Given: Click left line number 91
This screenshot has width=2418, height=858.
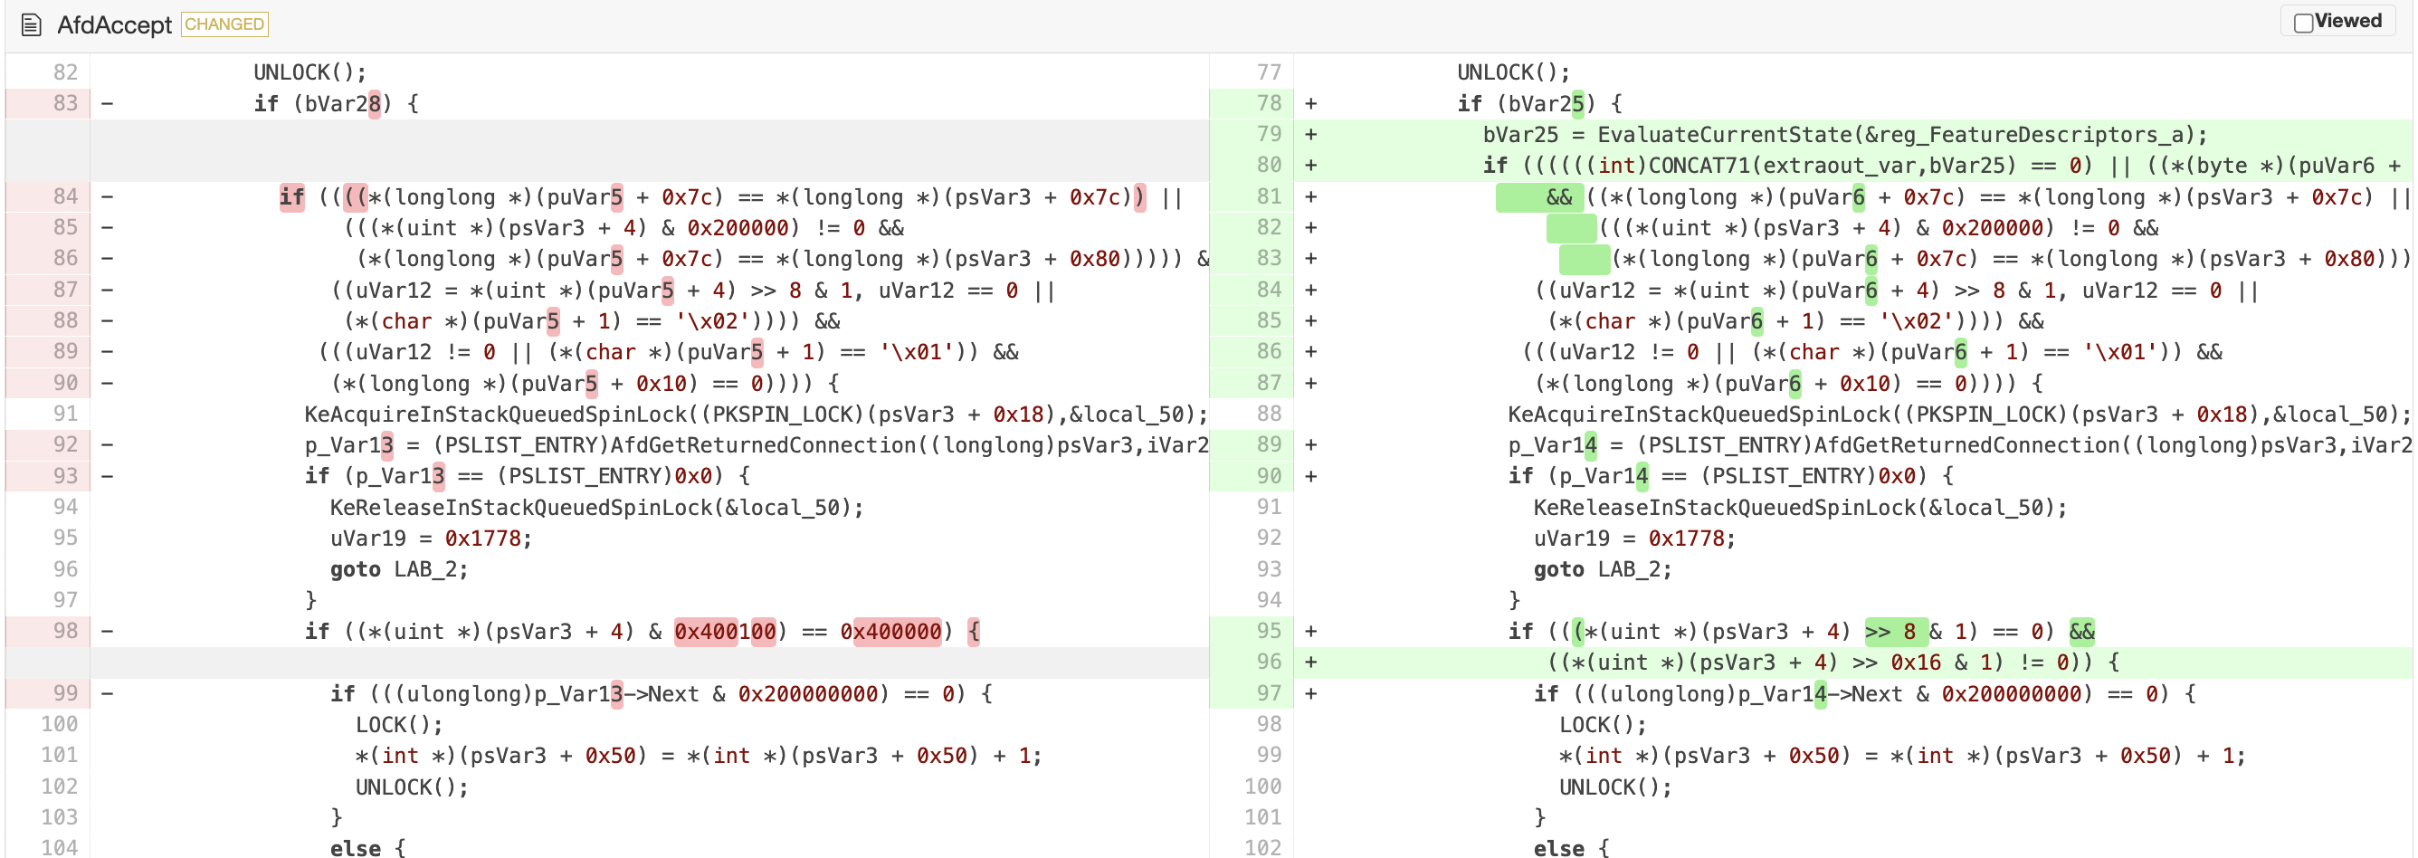Looking at the screenshot, I should (65, 414).
